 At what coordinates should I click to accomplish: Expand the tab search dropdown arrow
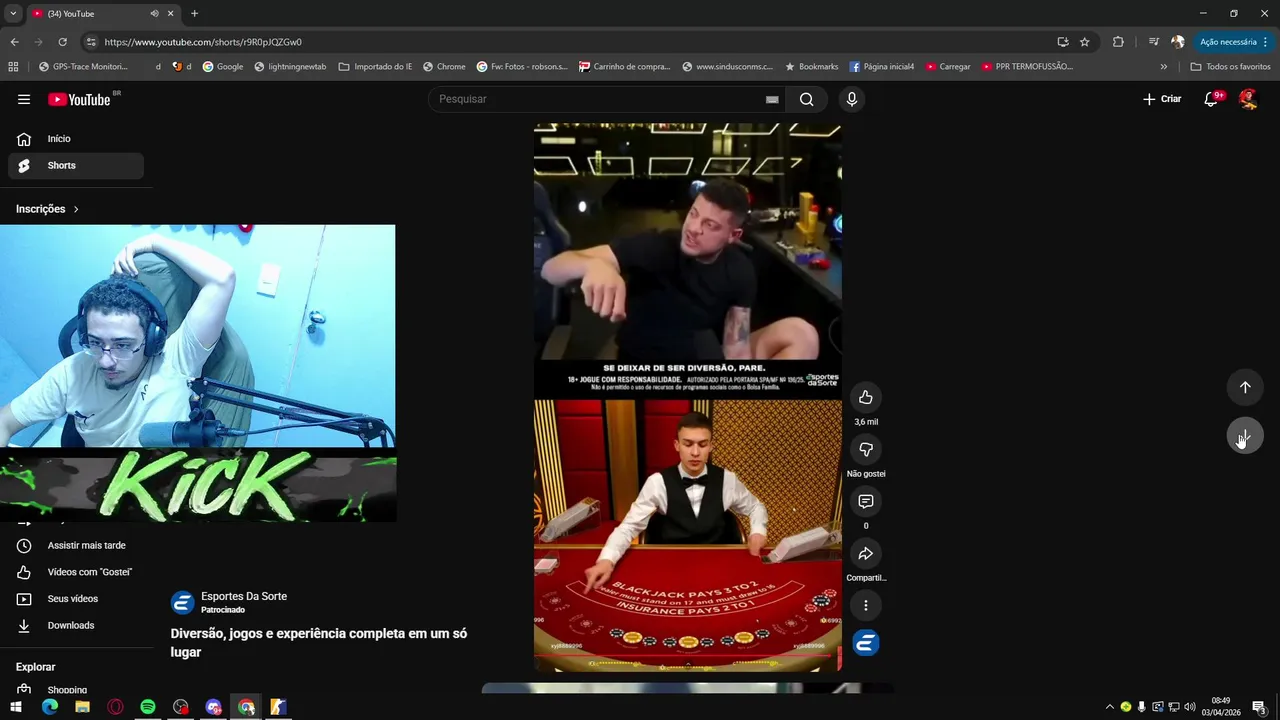click(13, 14)
